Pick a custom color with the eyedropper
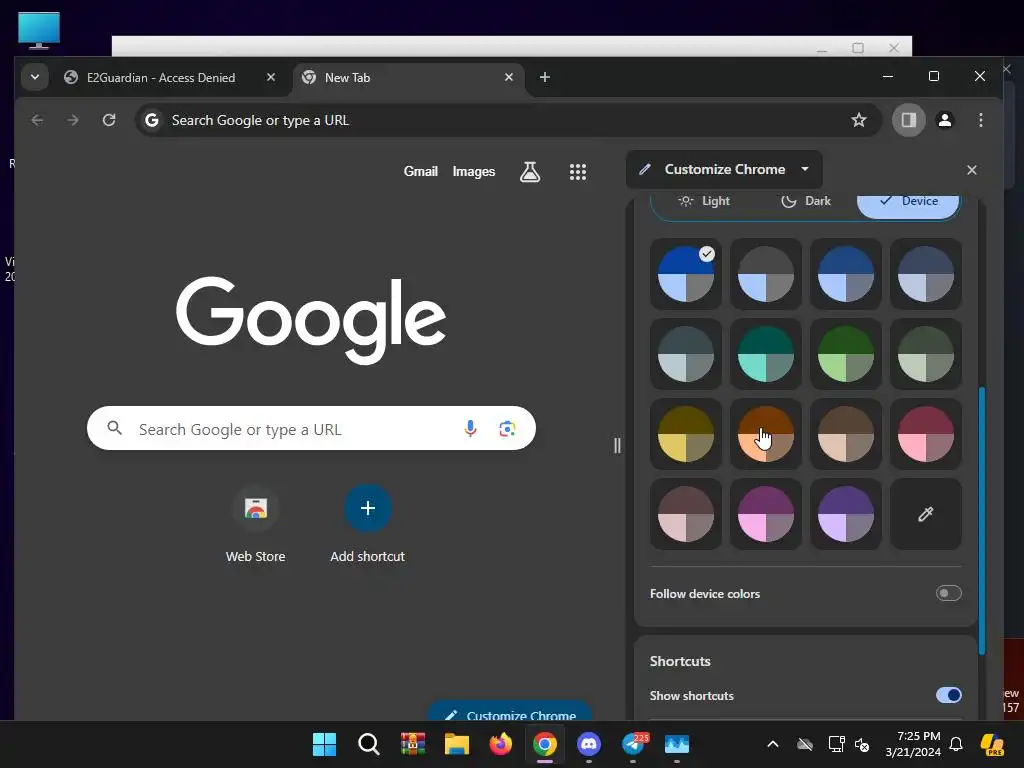This screenshot has height=768, width=1024. point(925,515)
